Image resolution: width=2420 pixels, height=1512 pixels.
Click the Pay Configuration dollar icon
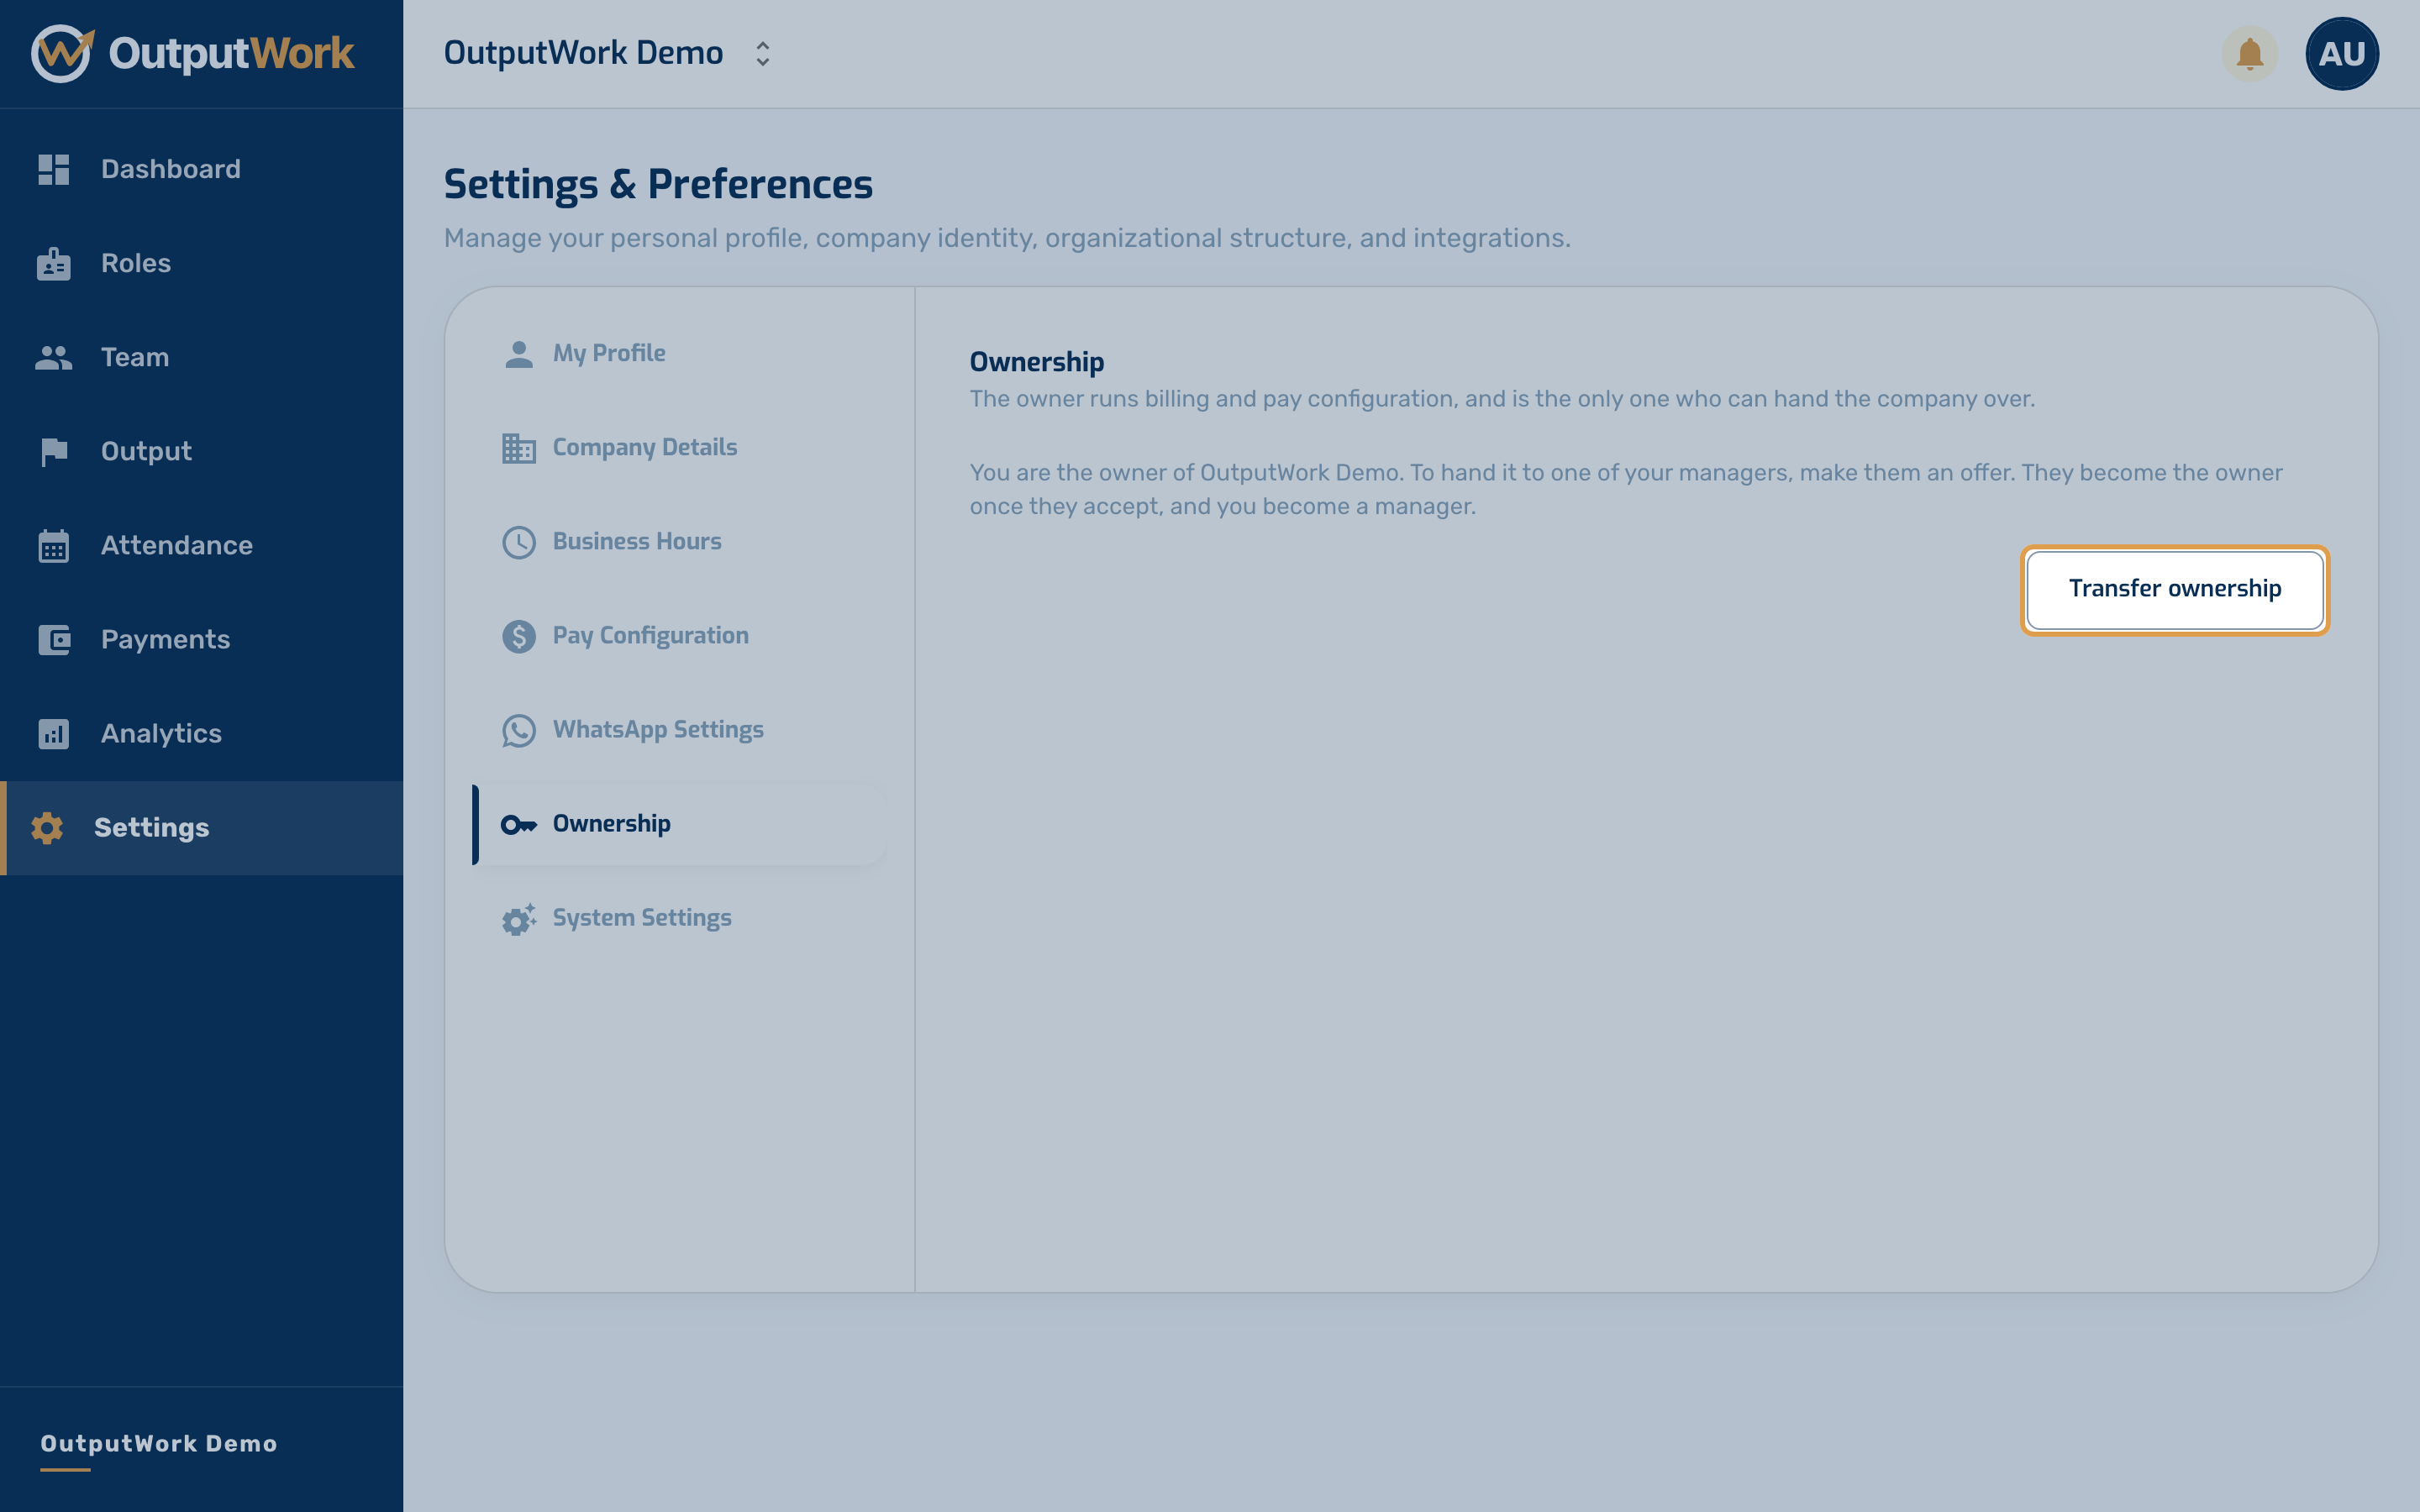[519, 636]
